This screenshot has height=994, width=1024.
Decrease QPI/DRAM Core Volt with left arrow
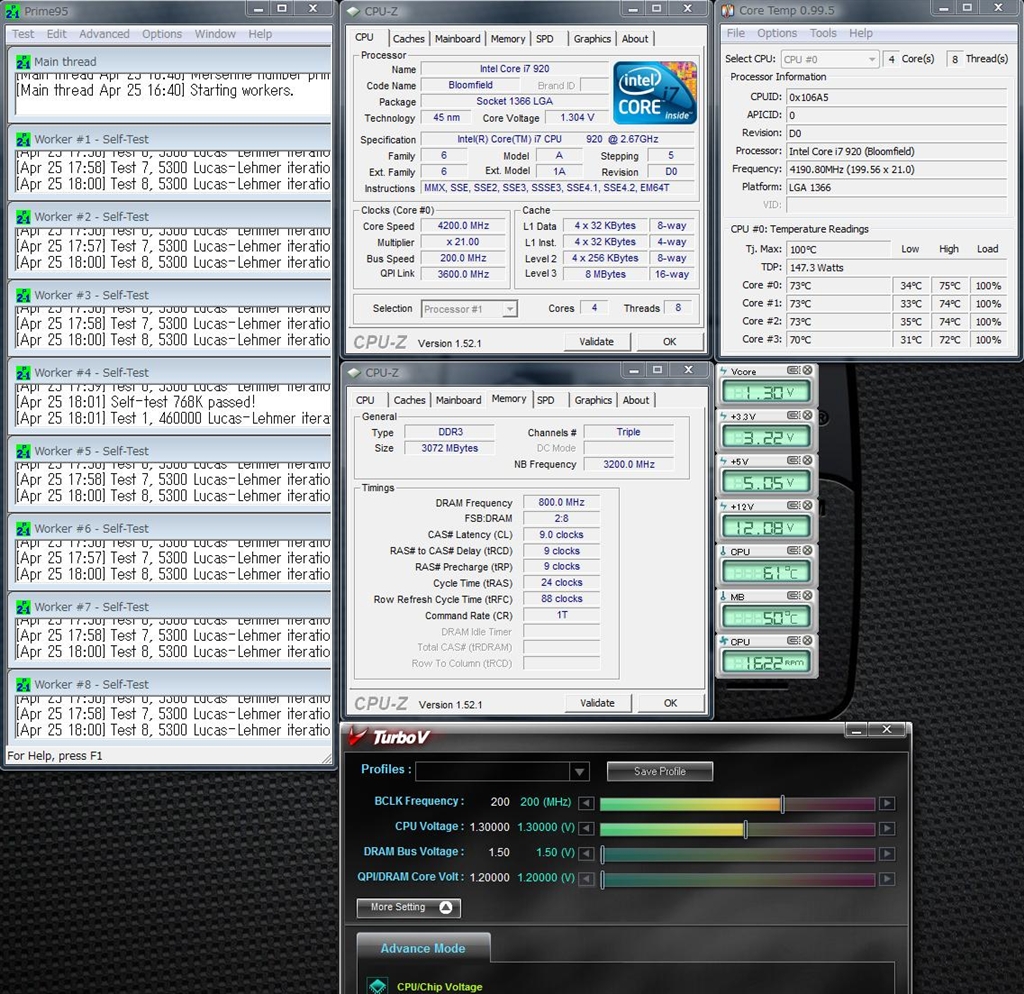click(587, 879)
